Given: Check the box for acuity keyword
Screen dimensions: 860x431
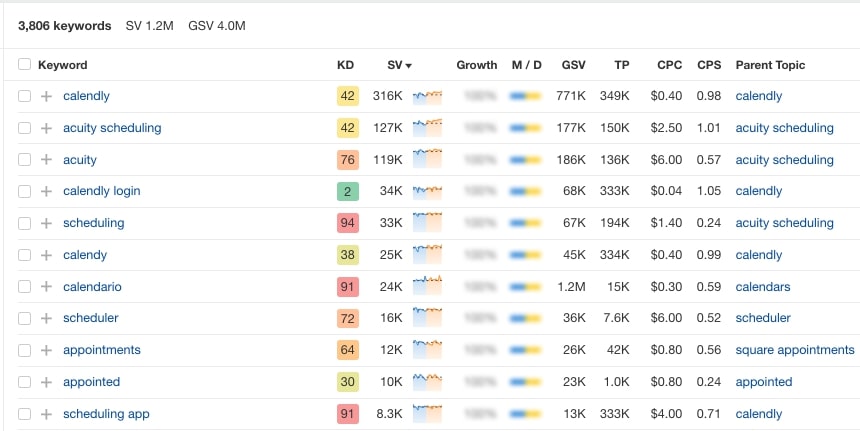Looking at the screenshot, I should [x=24, y=160].
